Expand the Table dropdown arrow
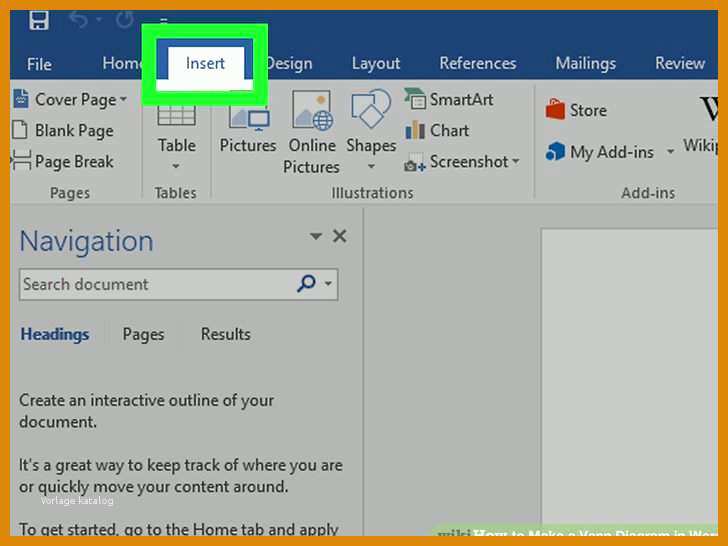Image resolution: width=728 pixels, height=546 pixels. pyautogui.click(x=176, y=166)
